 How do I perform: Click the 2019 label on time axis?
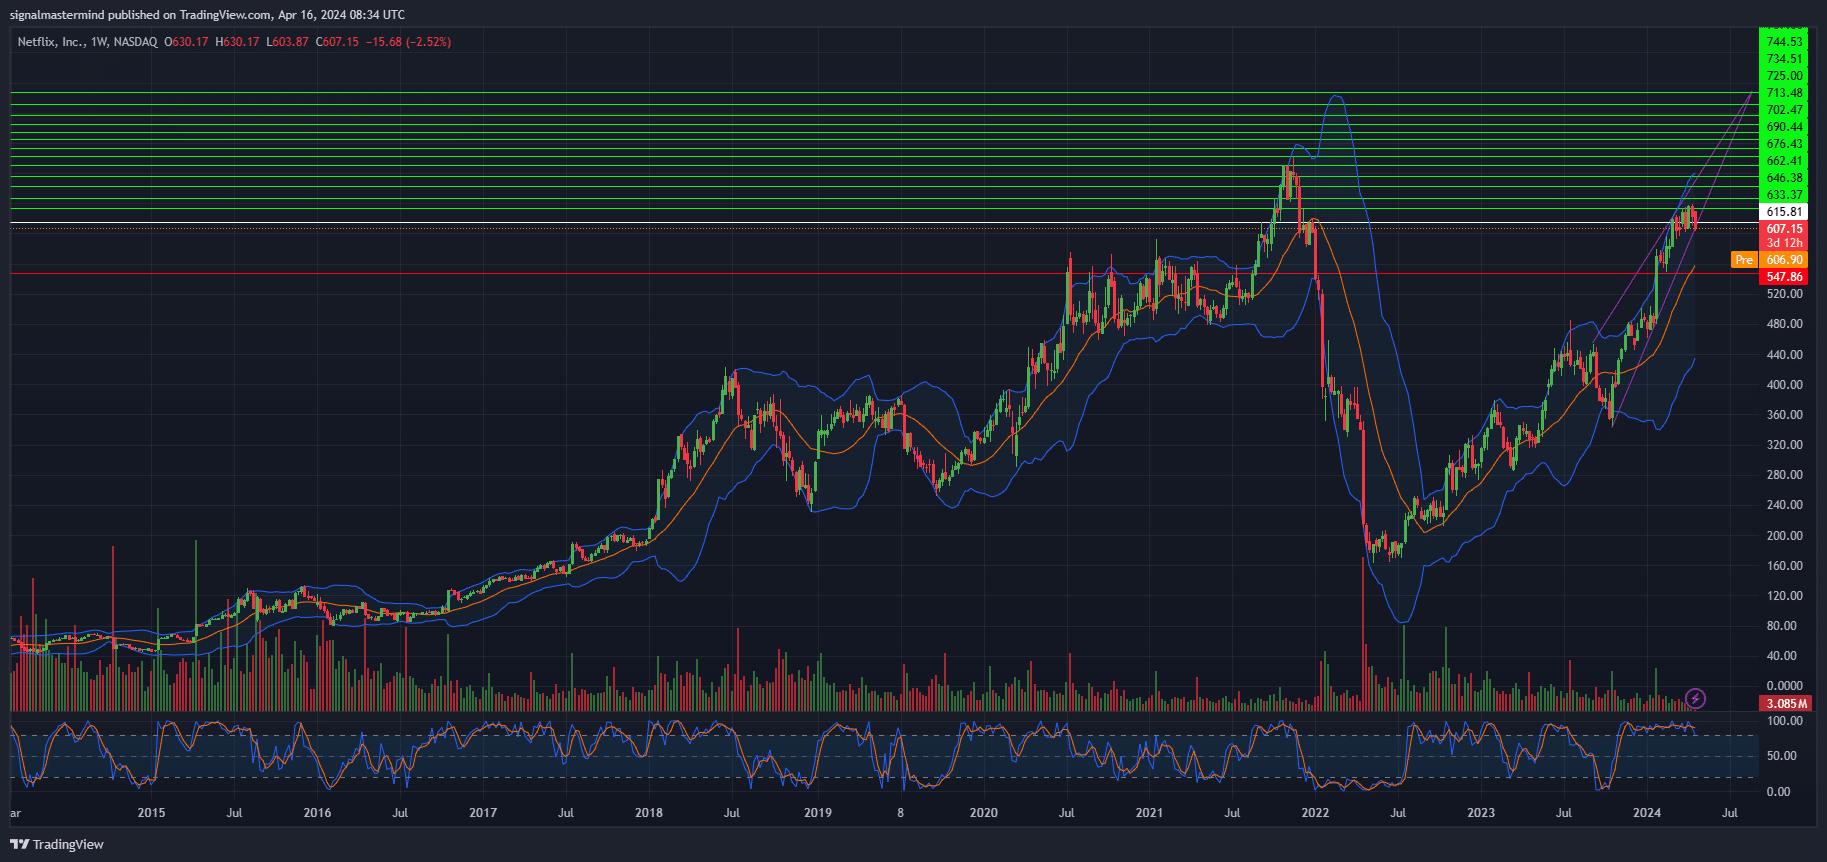pos(818,813)
